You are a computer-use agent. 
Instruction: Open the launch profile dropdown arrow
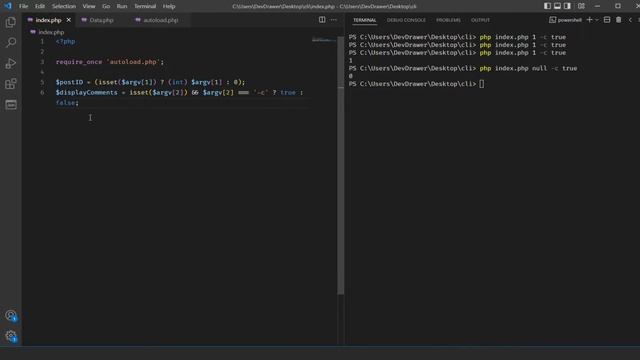point(597,20)
